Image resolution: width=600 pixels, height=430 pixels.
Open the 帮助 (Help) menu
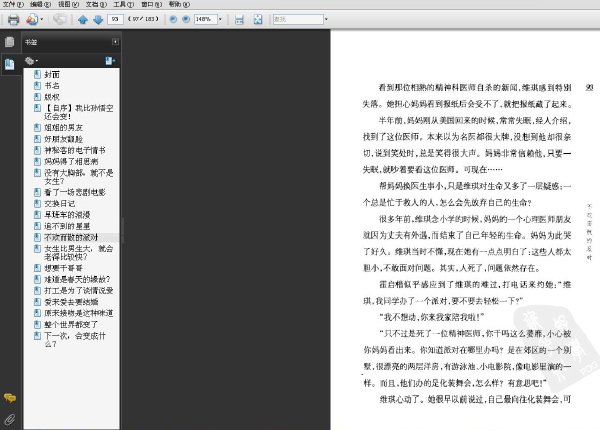coord(179,4)
